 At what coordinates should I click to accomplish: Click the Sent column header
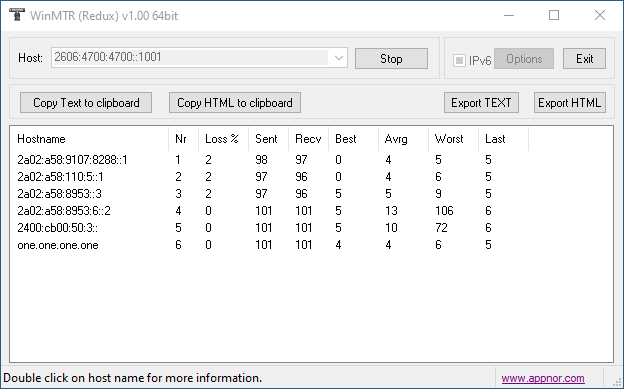[269, 139]
